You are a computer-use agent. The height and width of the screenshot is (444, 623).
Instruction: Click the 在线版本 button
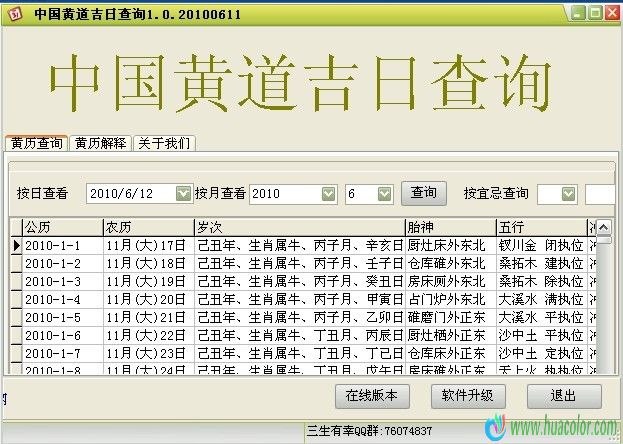(372, 396)
